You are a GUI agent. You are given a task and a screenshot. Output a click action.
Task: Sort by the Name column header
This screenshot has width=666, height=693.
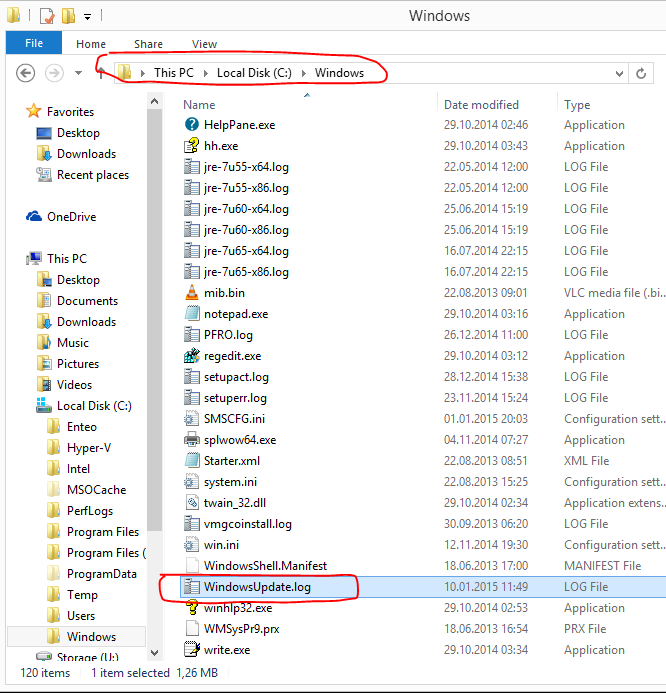[199, 105]
